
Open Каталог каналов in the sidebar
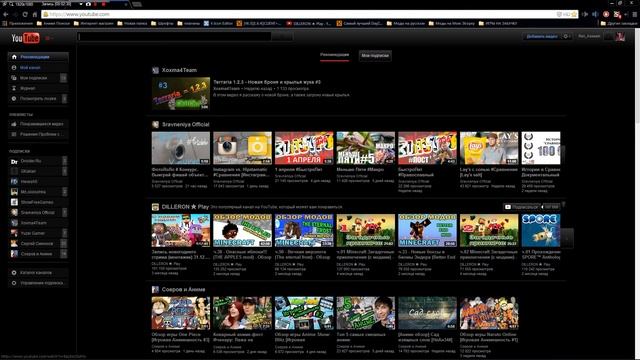[x=38, y=272]
